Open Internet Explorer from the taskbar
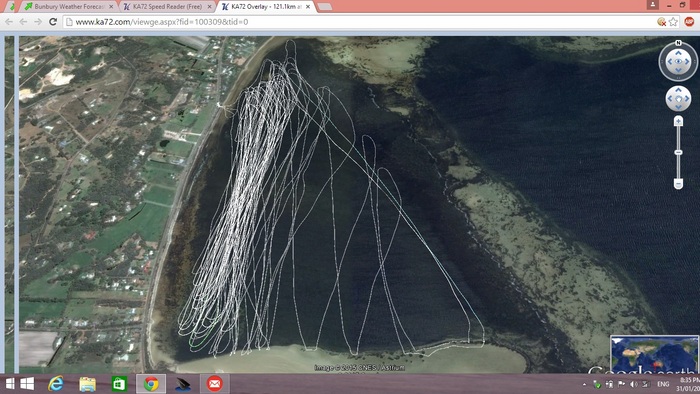Viewport: 700px width, 394px height. coord(56,384)
